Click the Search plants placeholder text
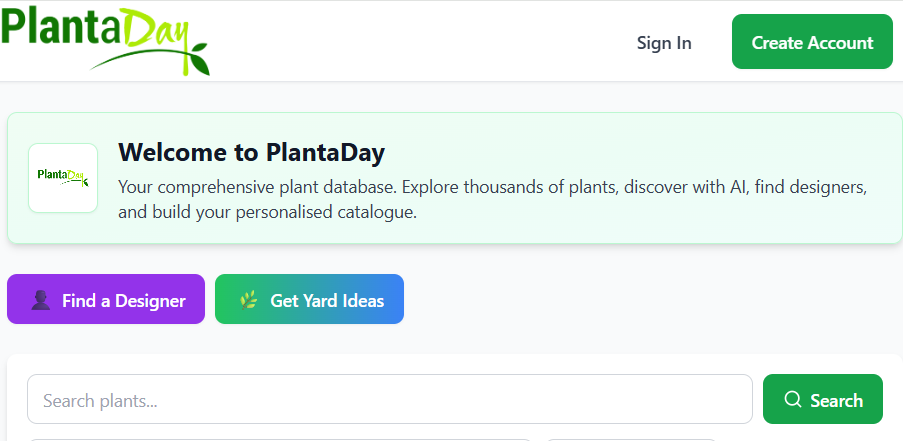 101,401
